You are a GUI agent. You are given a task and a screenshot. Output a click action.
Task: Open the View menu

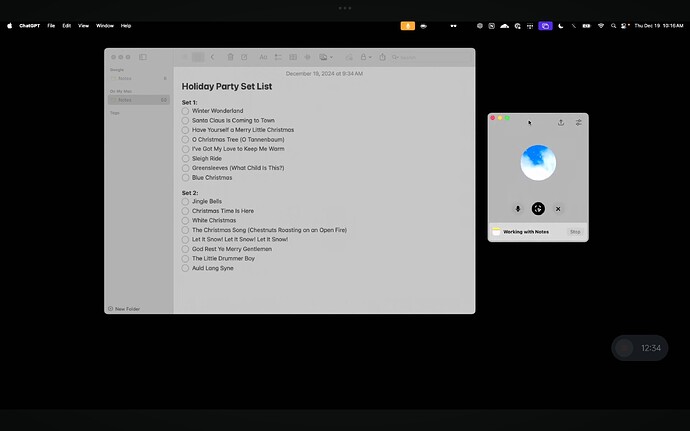tap(84, 26)
